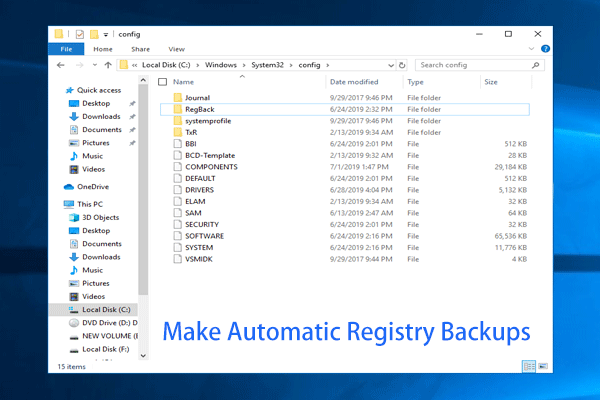Expand the chevron after Windows breadcrumb

tap(244, 65)
